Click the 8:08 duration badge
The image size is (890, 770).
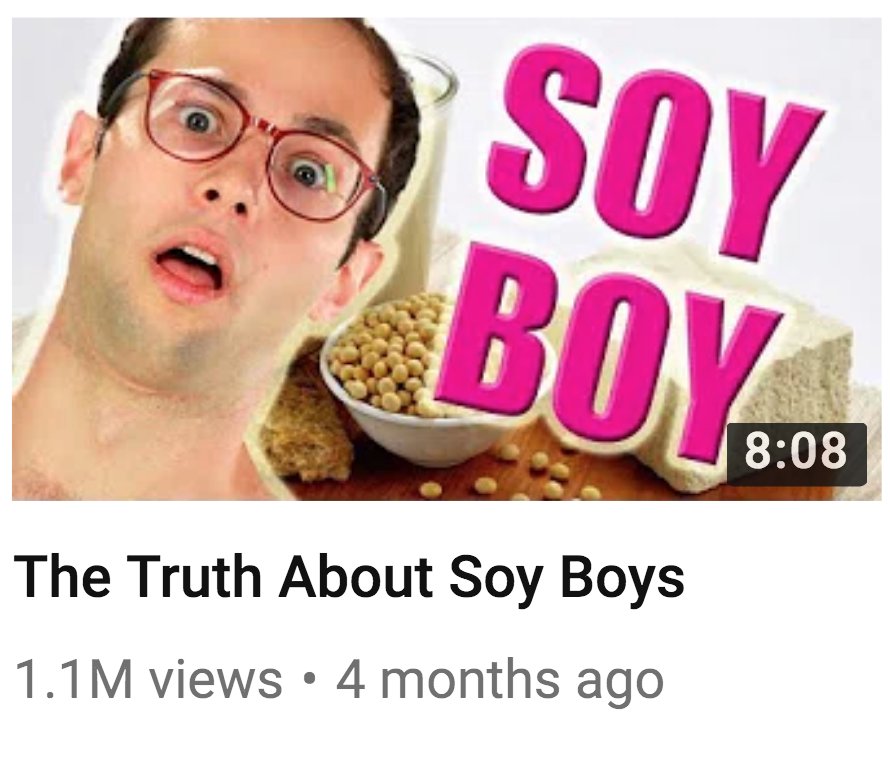click(796, 454)
